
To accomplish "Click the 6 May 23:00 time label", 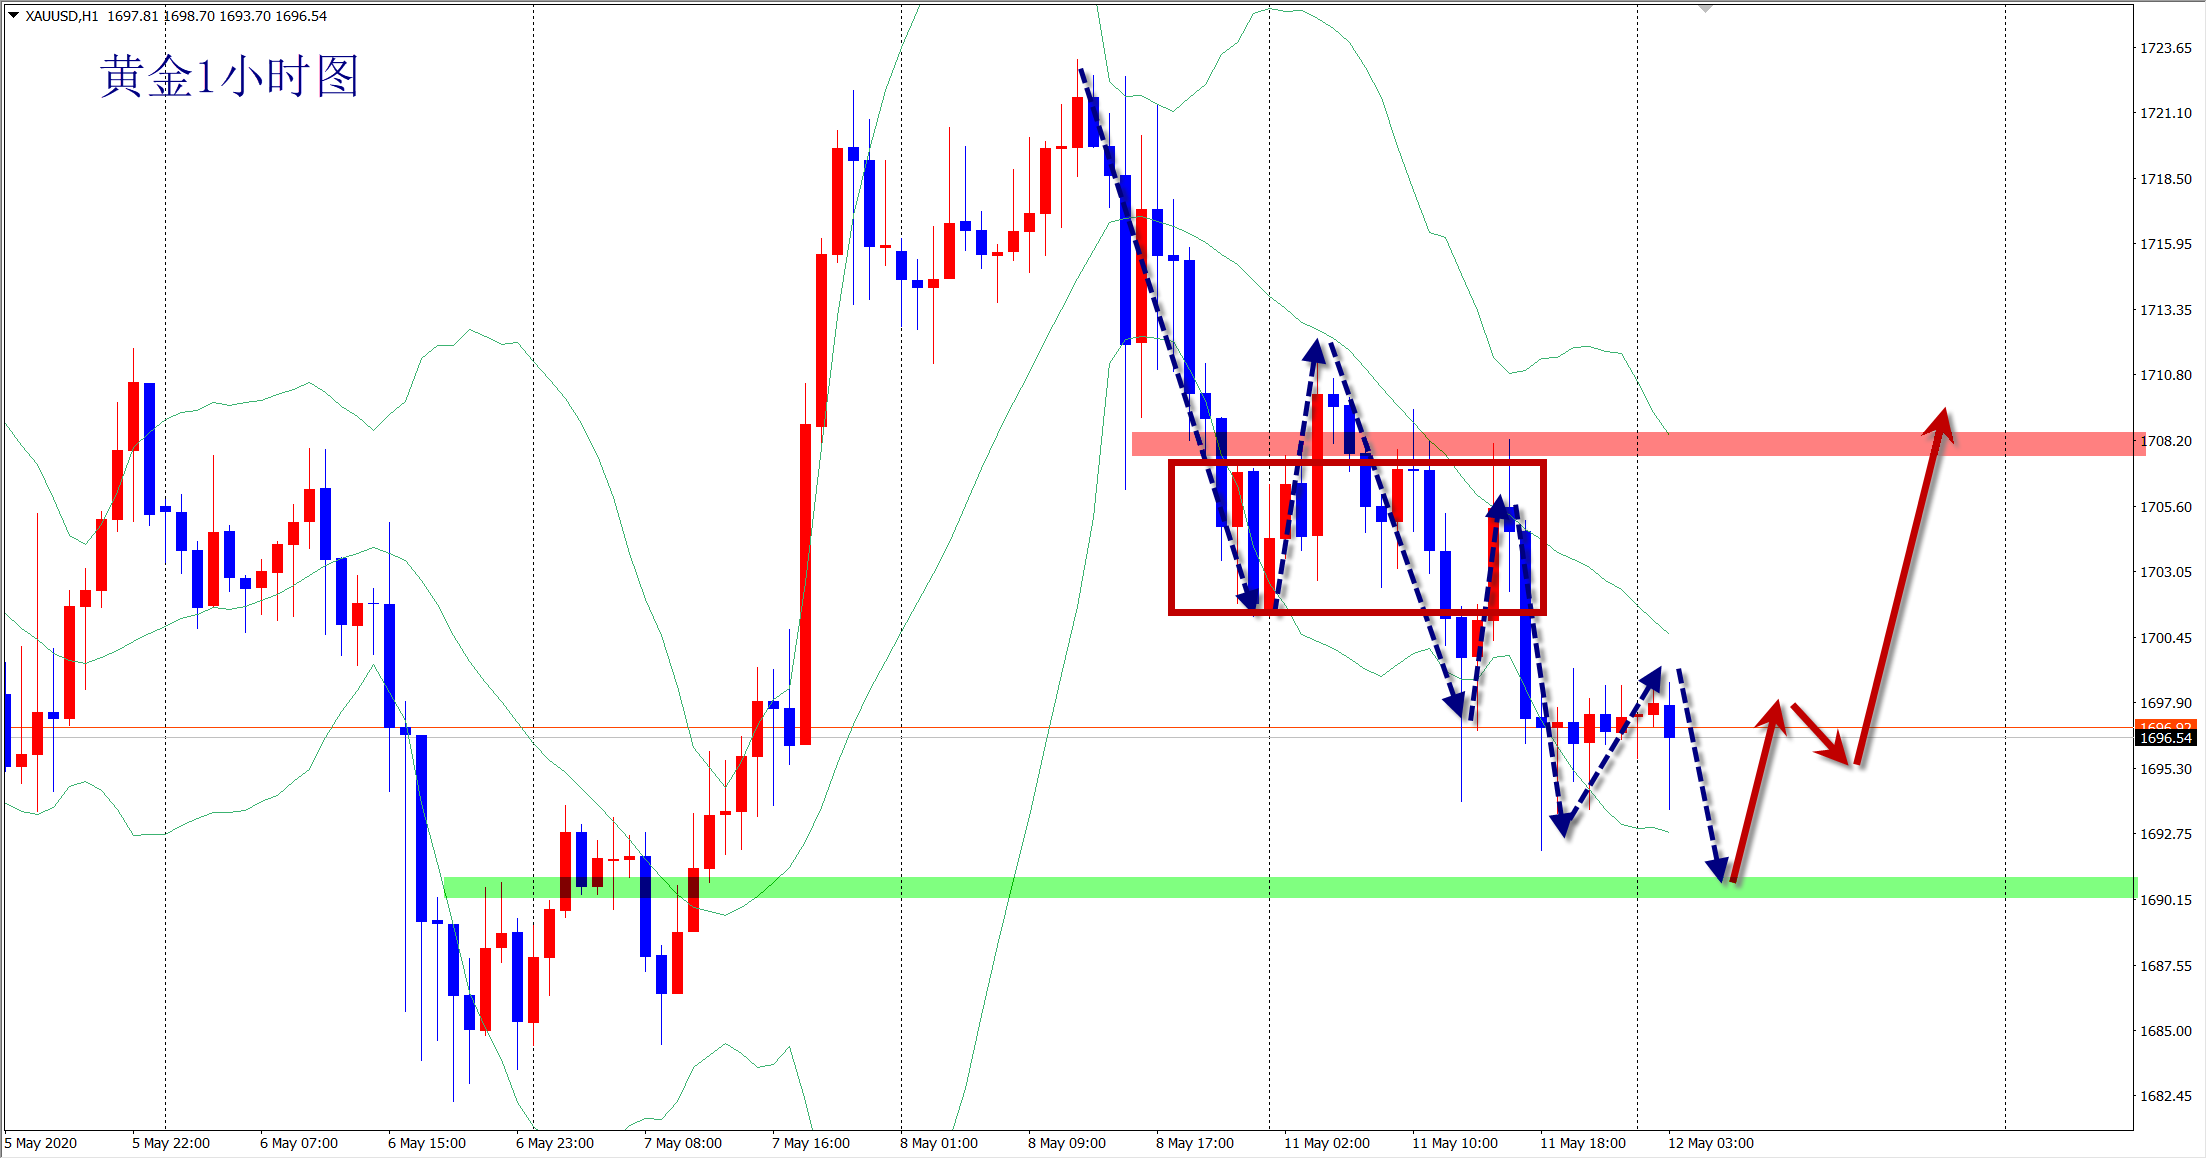I will (555, 1143).
